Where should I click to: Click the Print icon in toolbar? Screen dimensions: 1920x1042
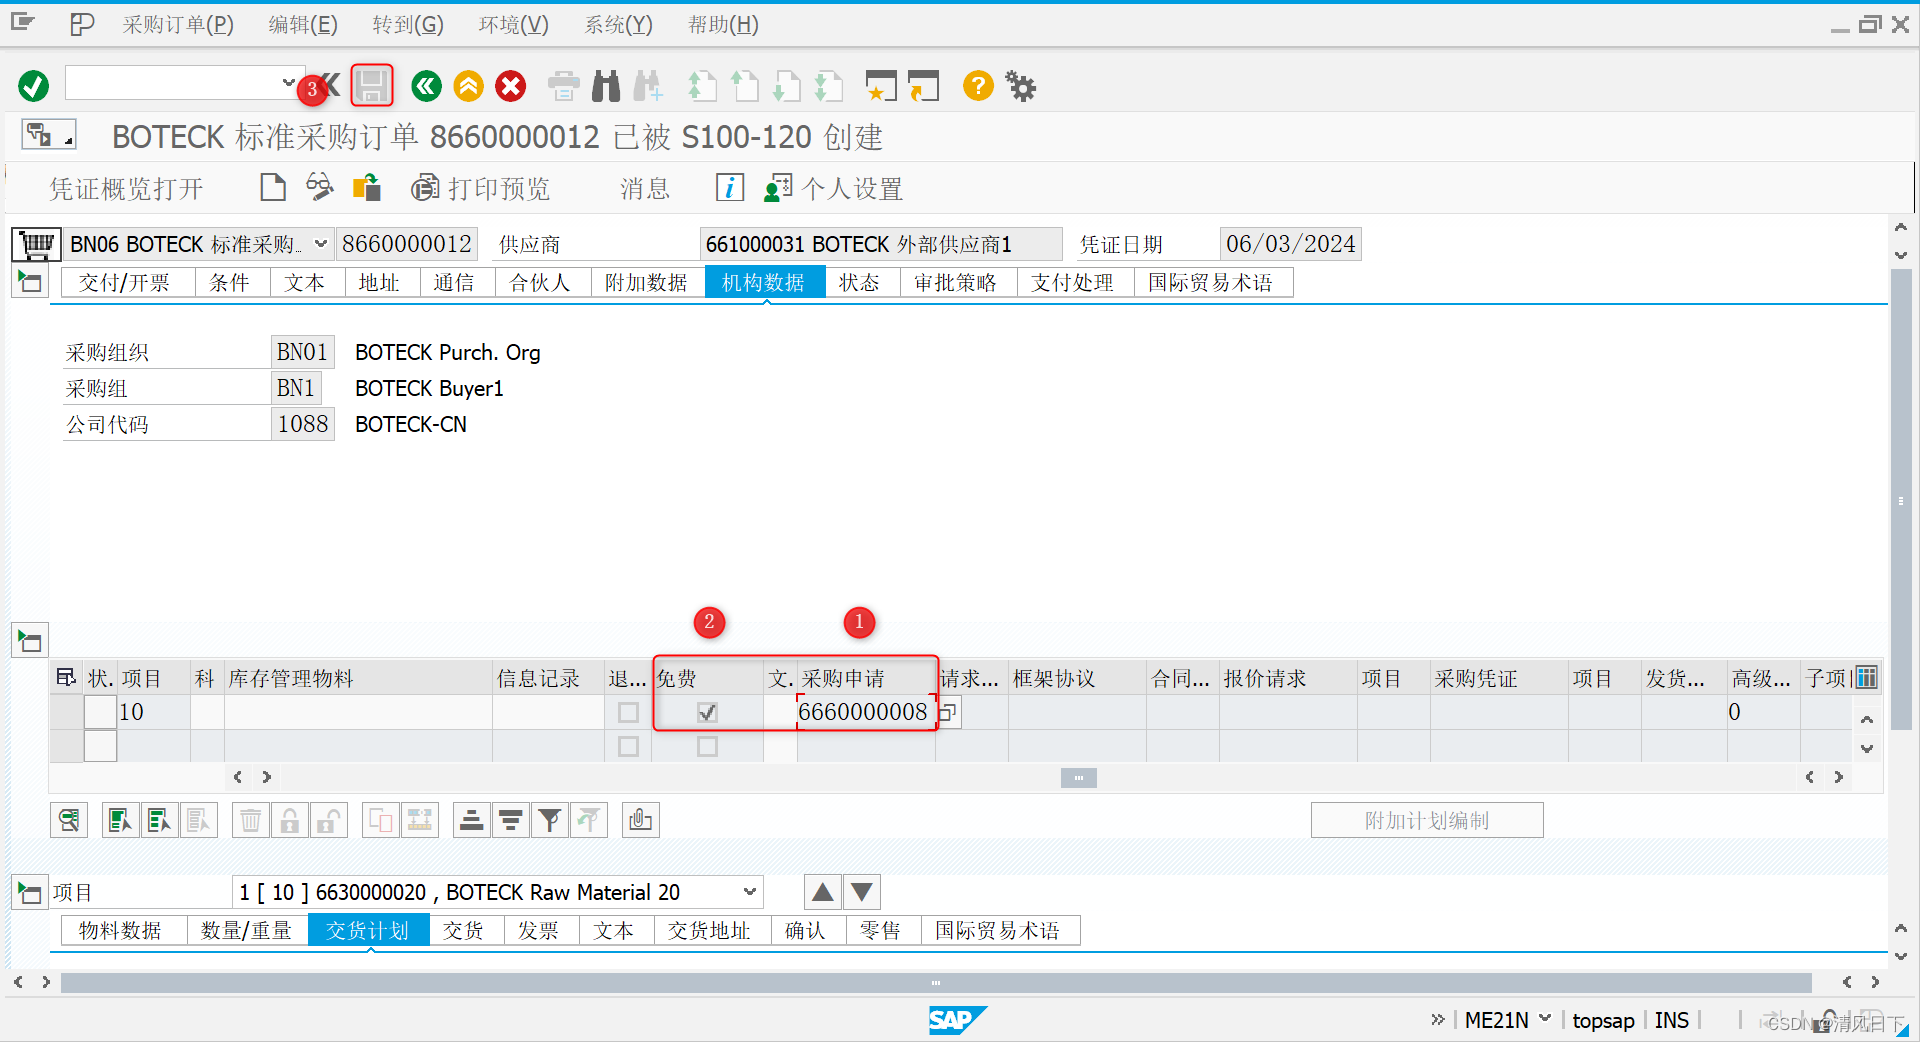pyautogui.click(x=564, y=86)
